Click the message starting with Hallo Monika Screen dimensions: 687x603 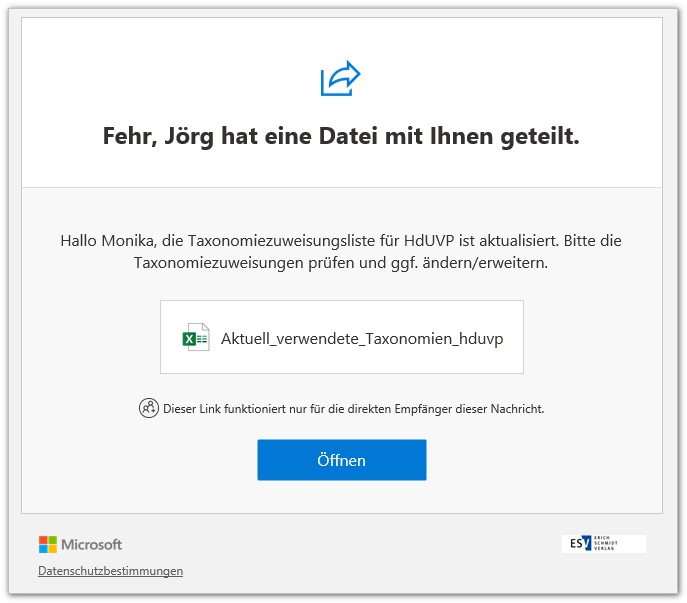pyautogui.click(x=341, y=241)
